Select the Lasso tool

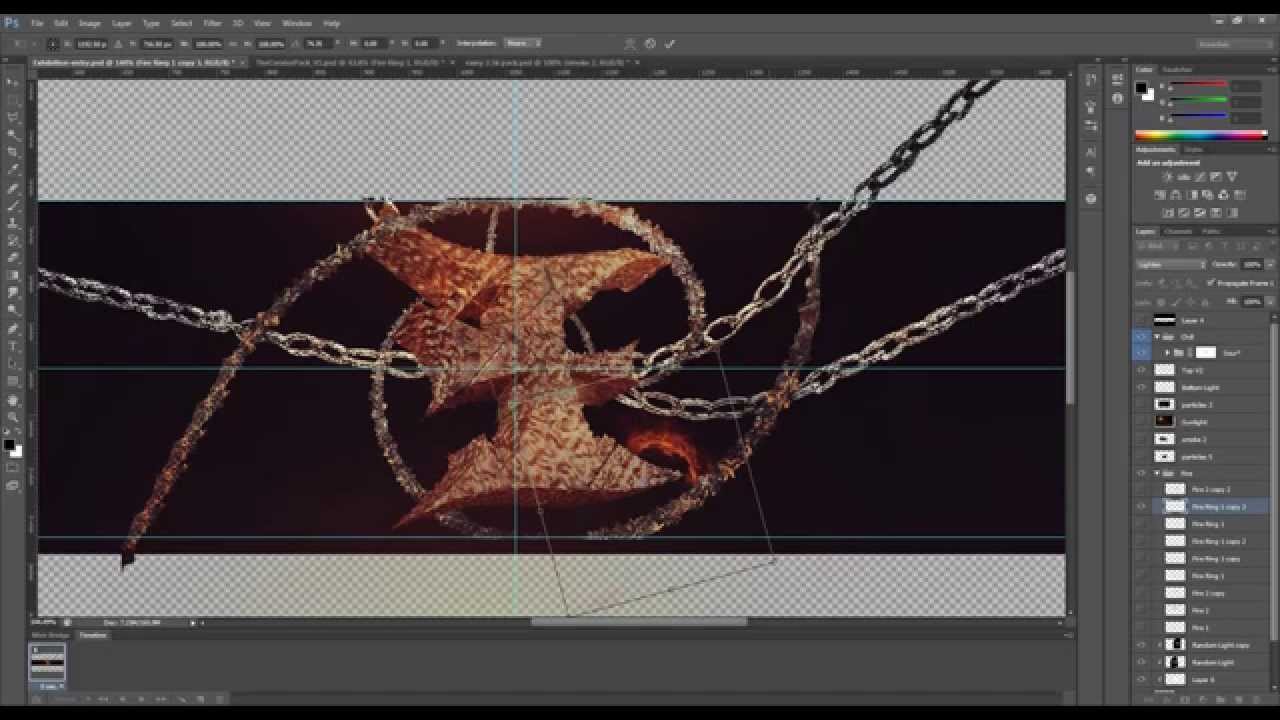[13, 117]
